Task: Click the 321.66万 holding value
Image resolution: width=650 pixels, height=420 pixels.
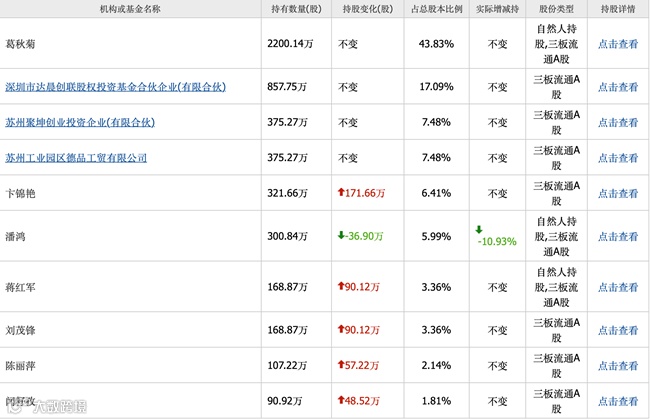Action: 287,193
